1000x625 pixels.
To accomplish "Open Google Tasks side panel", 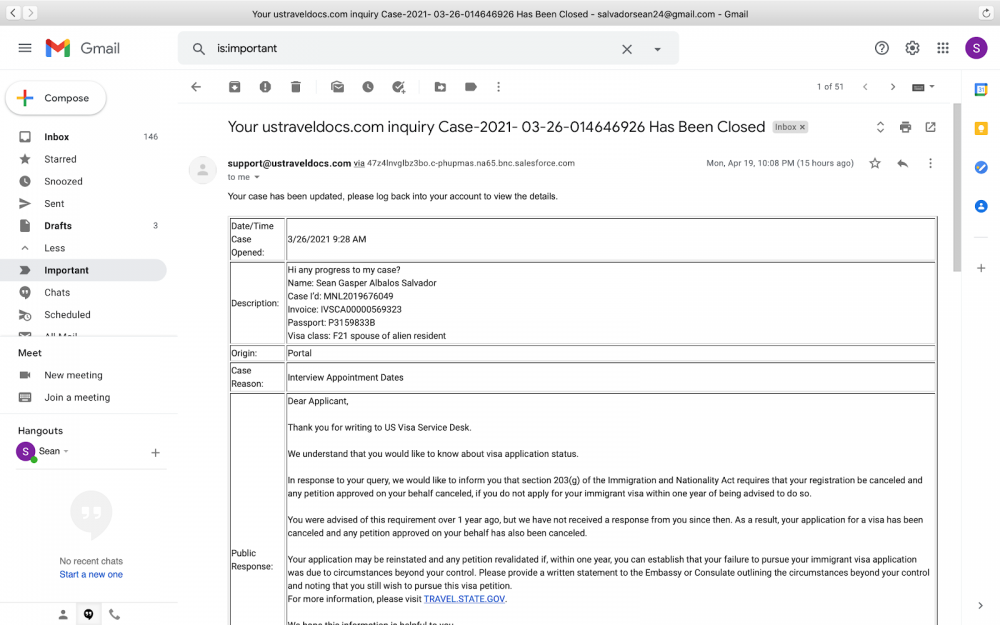I will point(981,167).
